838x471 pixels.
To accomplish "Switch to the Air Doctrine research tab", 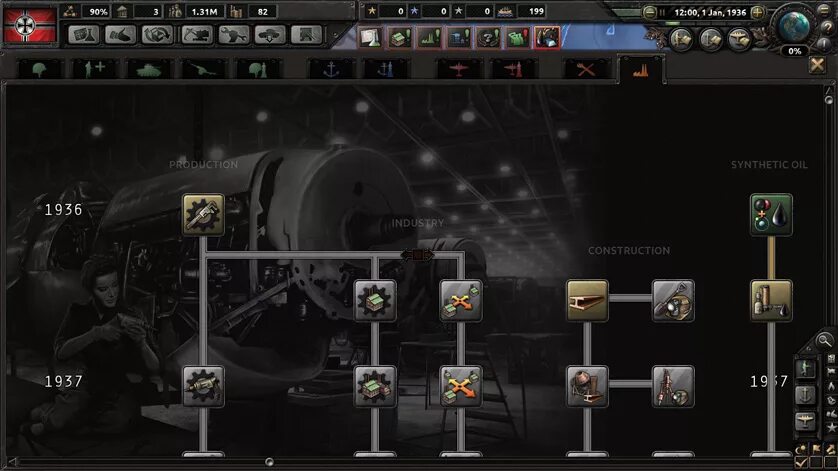I will point(513,70).
